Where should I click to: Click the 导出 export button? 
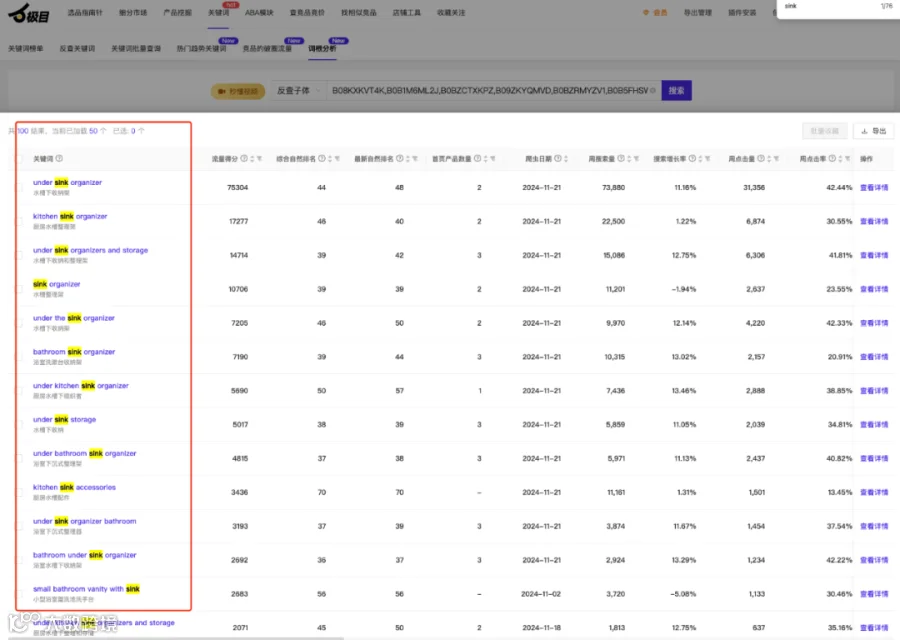coord(873,131)
